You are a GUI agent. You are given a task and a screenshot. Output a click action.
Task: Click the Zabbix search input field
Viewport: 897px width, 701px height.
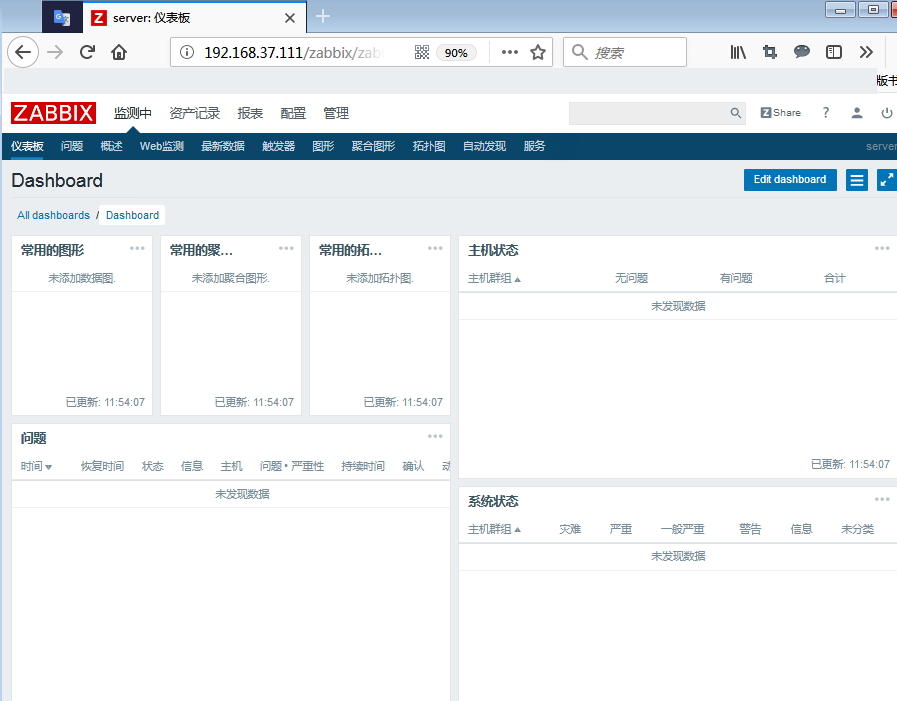point(648,113)
